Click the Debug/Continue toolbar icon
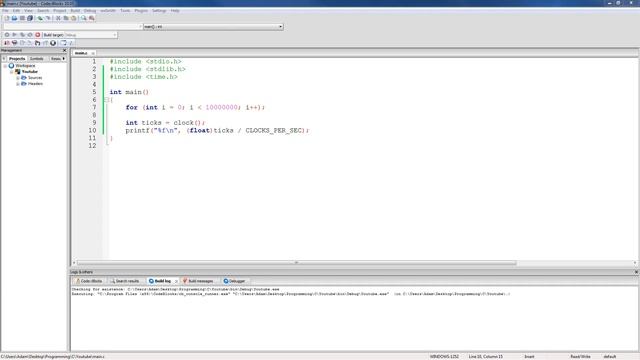The width and height of the screenshot is (640, 360). pos(7,43)
